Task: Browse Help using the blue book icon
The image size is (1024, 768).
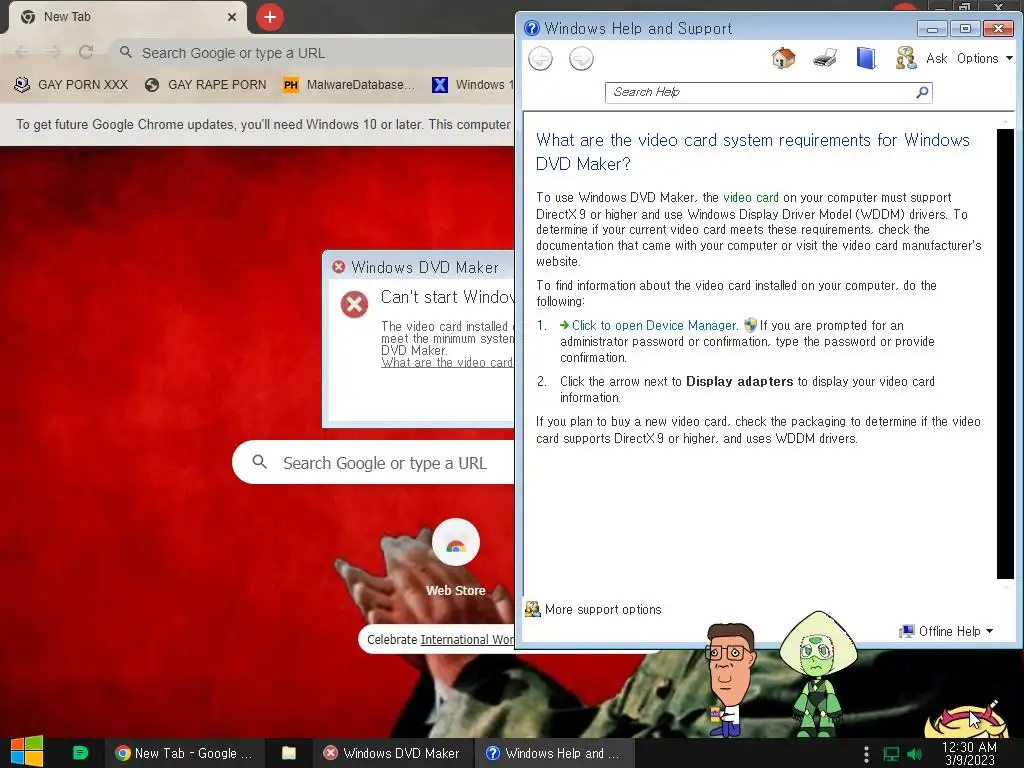Action: (x=866, y=58)
